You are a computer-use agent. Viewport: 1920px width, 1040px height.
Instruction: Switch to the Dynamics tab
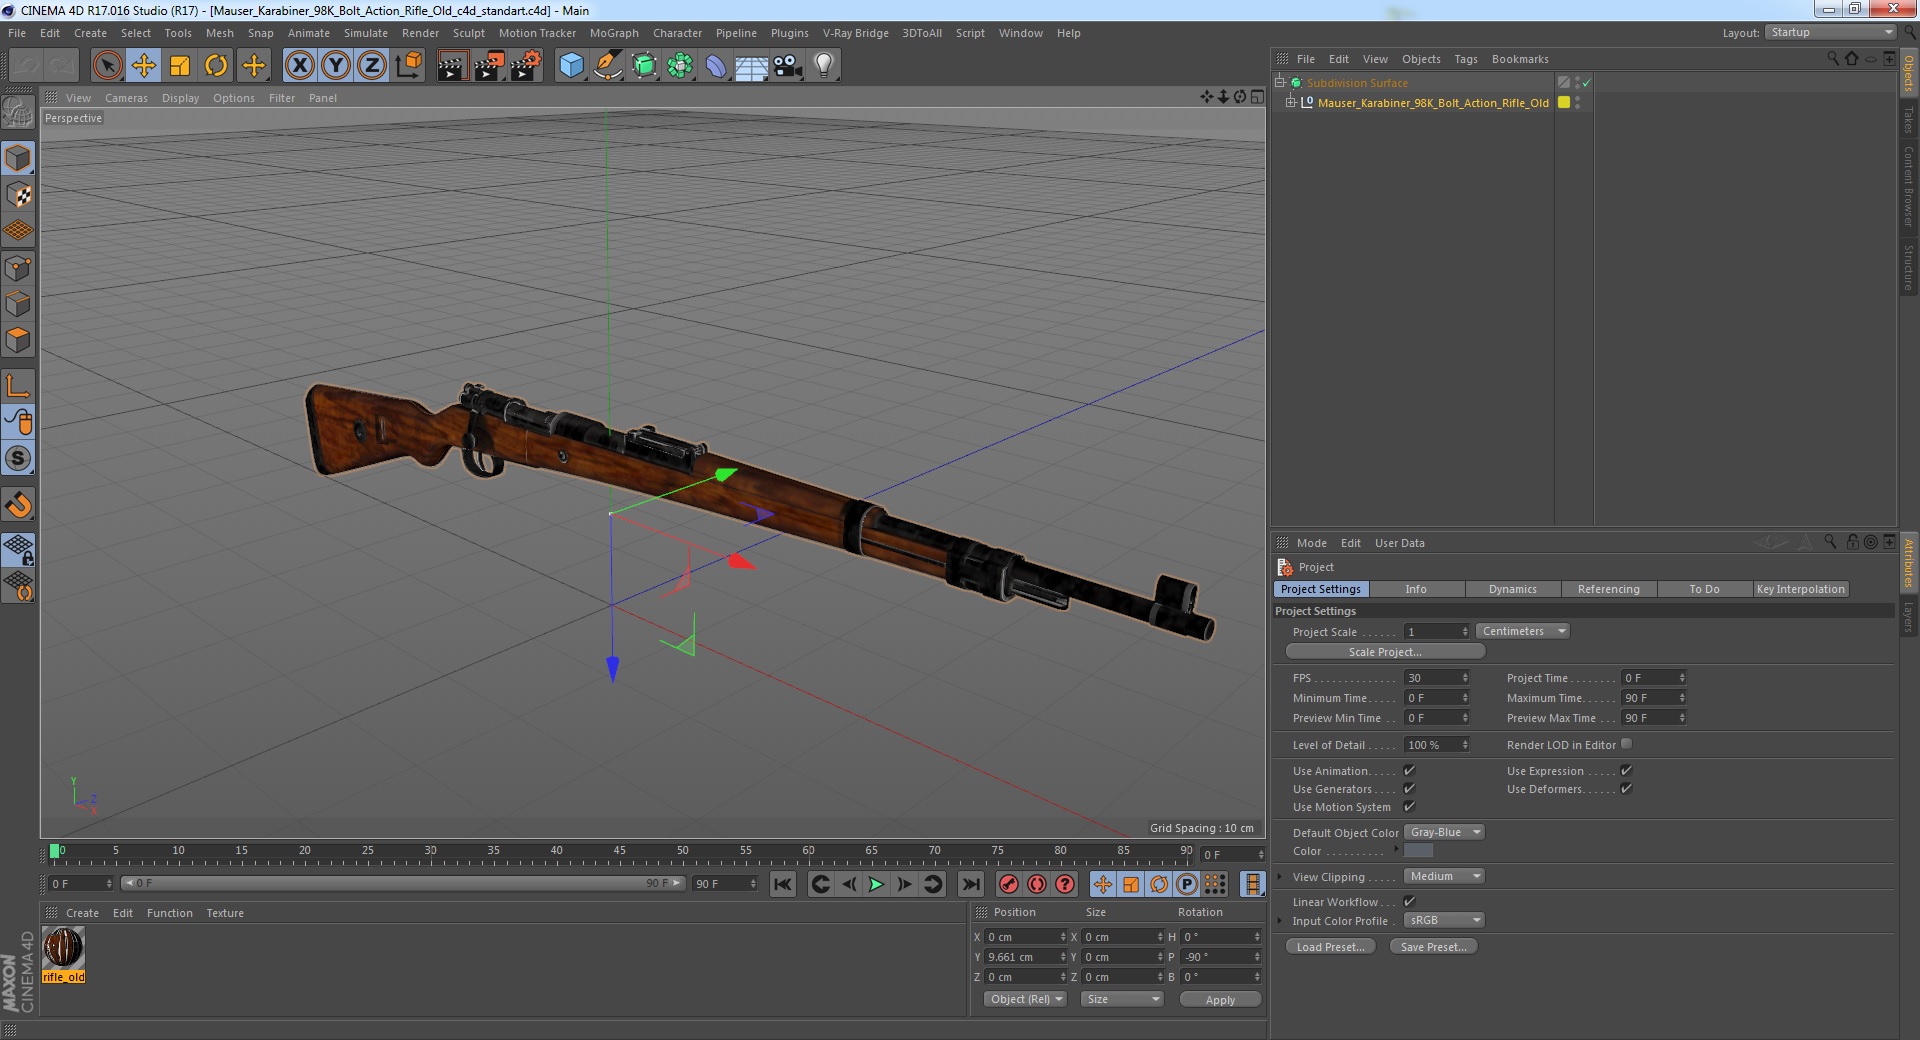[x=1512, y=590]
